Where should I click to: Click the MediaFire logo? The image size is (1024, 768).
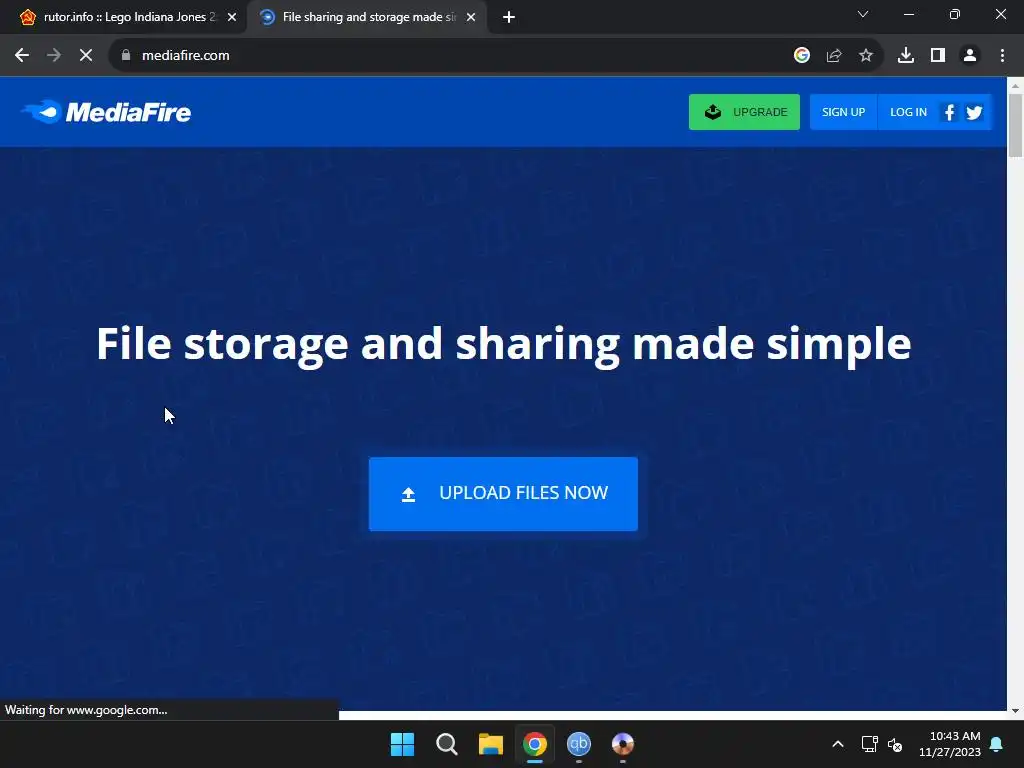106,112
